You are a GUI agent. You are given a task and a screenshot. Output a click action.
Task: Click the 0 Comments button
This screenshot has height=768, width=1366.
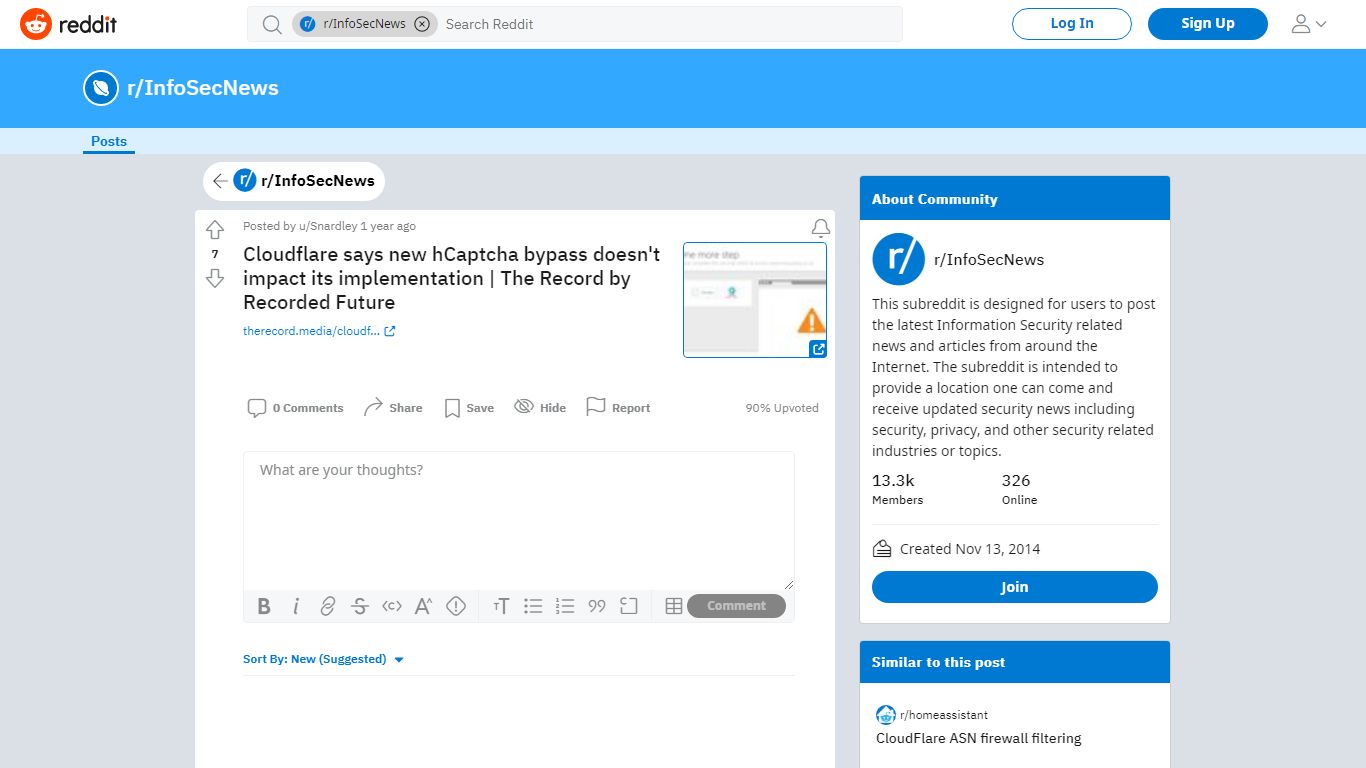[x=296, y=408]
